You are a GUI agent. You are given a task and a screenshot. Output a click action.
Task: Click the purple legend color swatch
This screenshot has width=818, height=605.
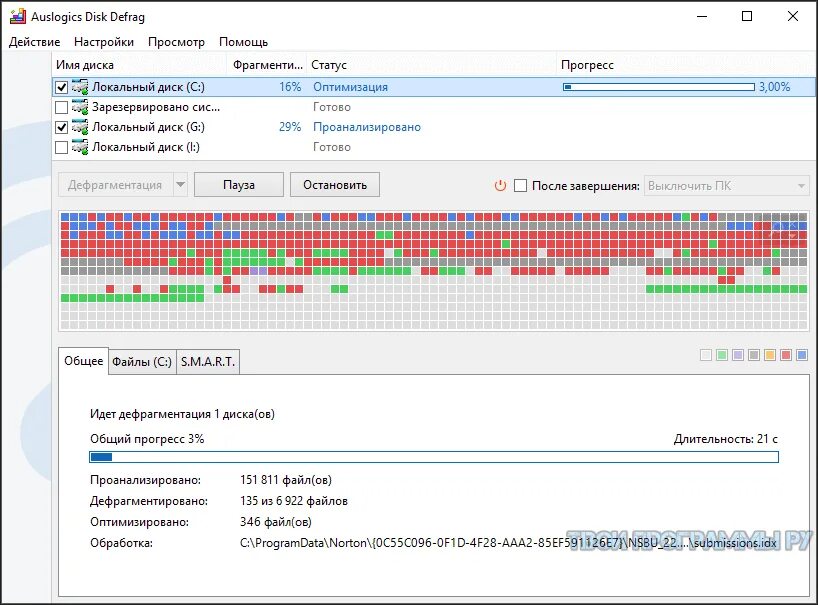coord(738,355)
